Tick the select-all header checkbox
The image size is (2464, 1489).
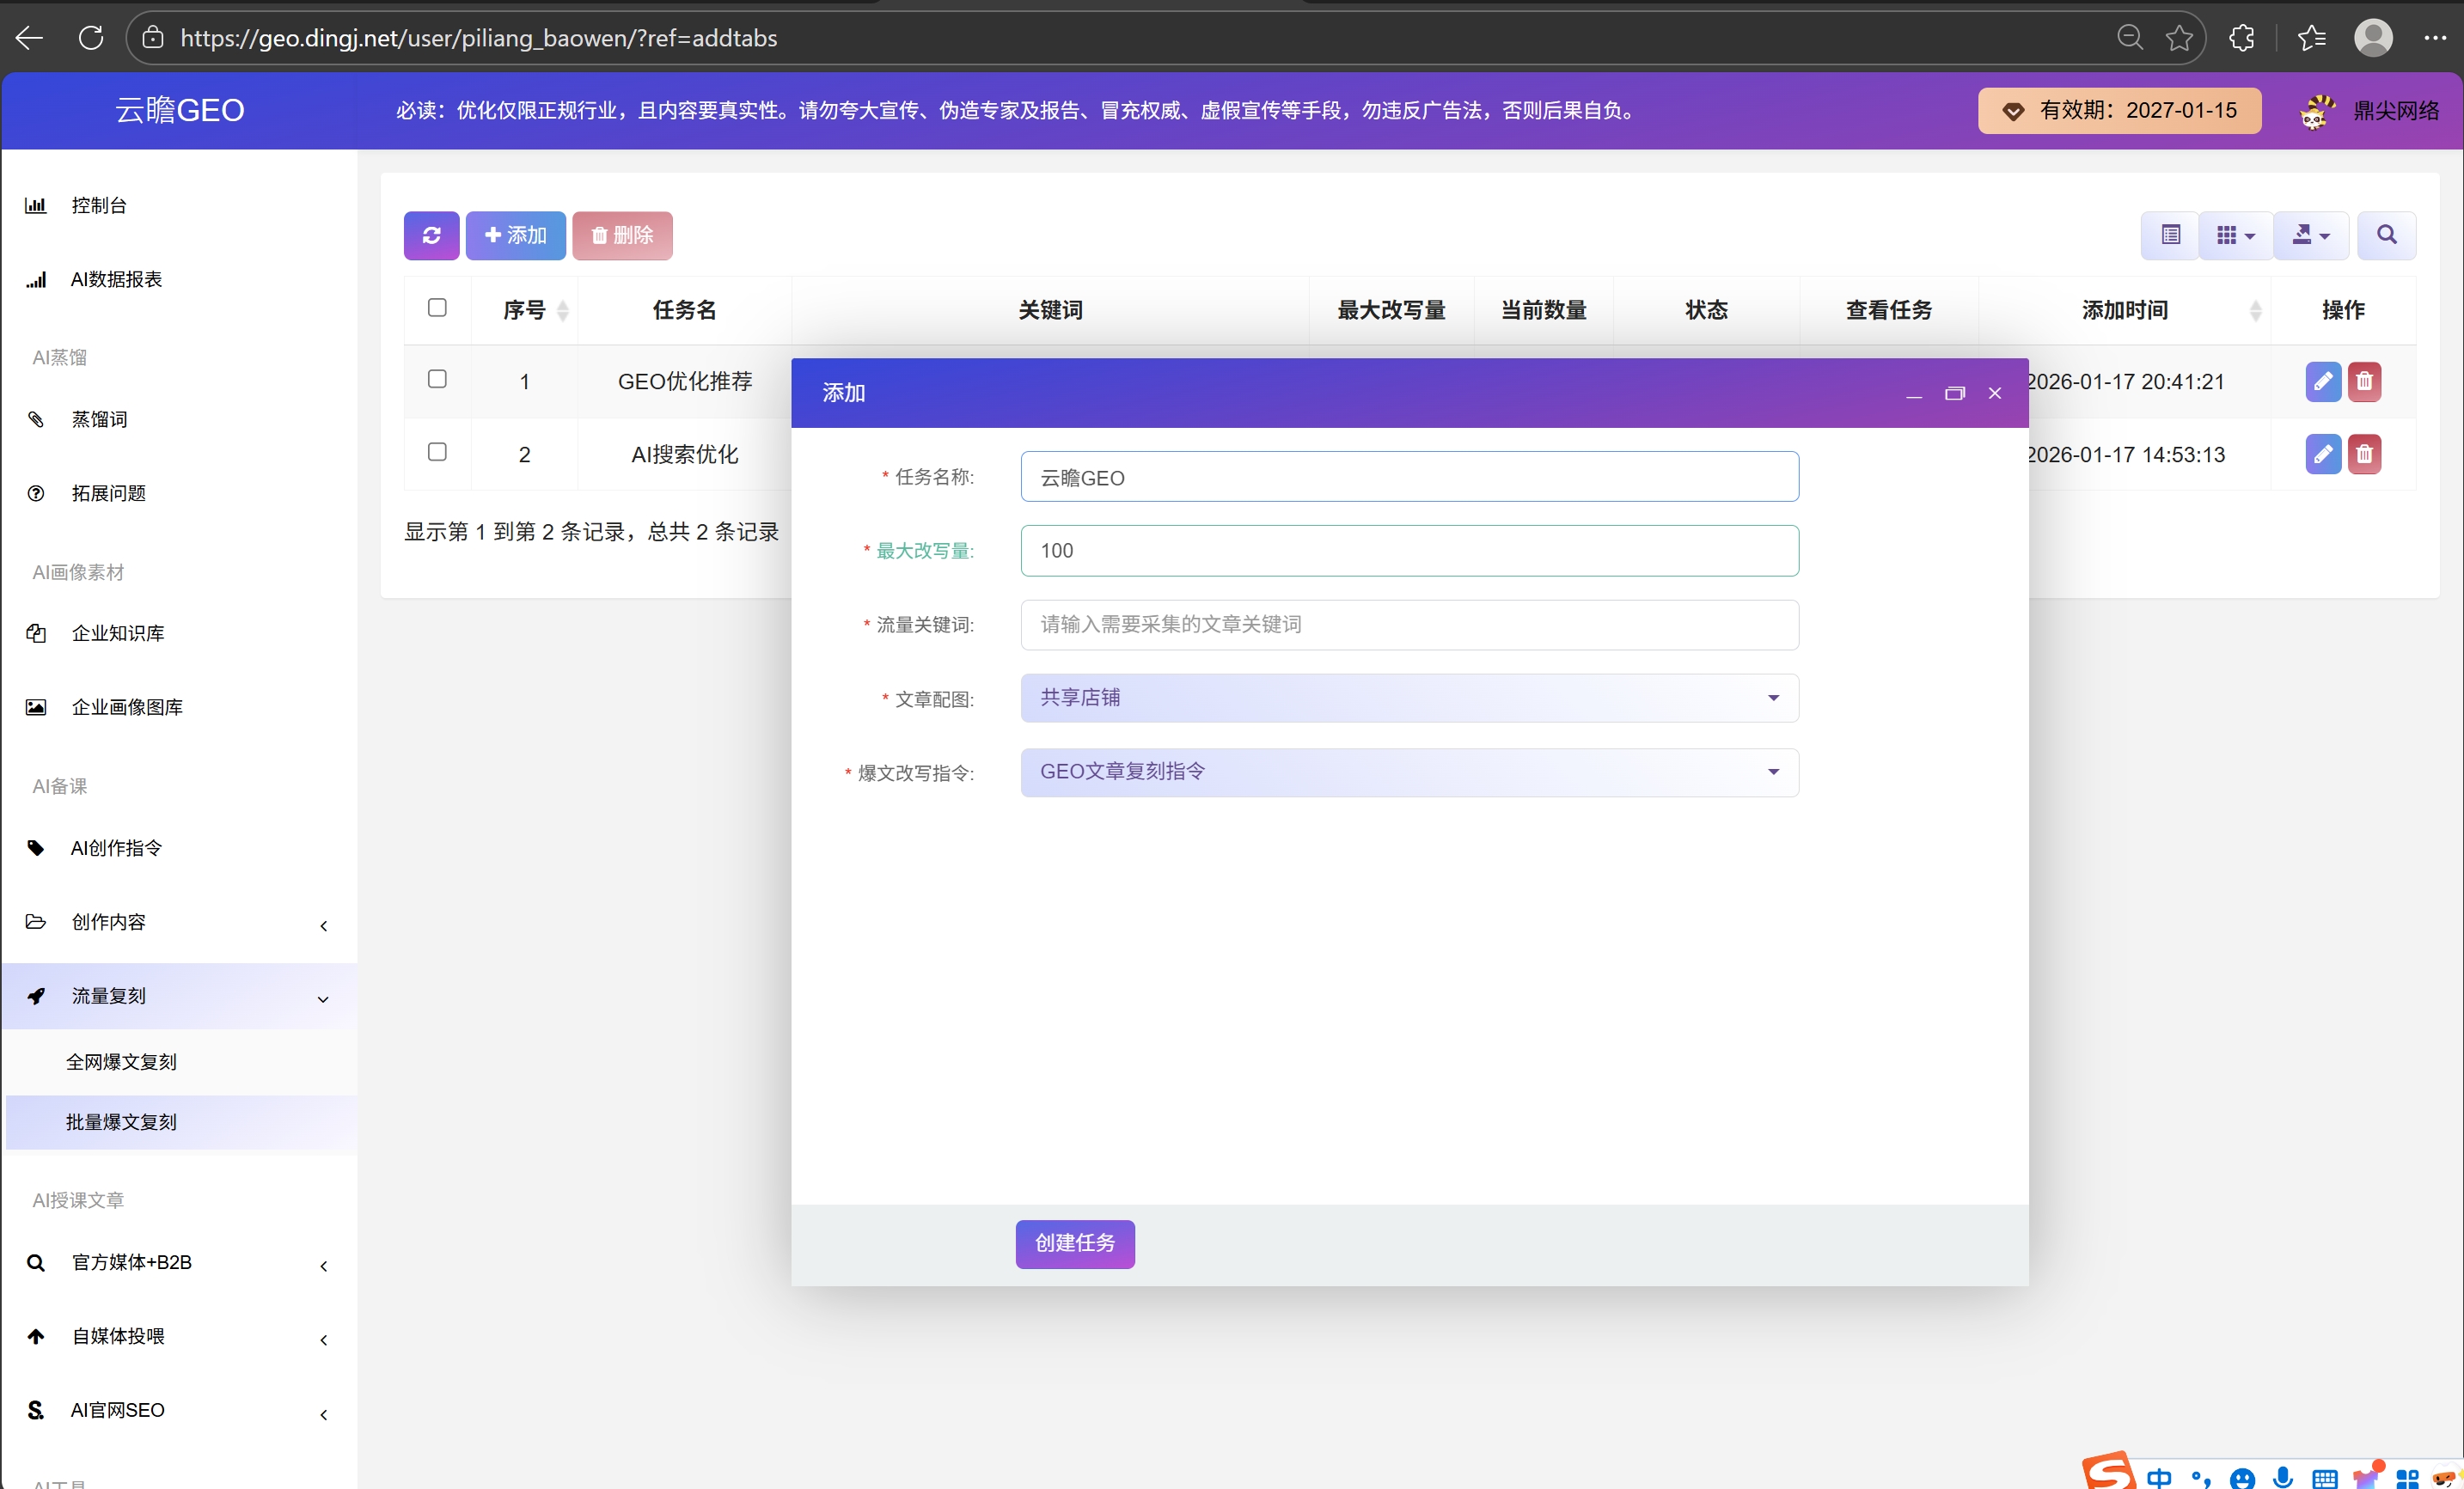pyautogui.click(x=437, y=307)
